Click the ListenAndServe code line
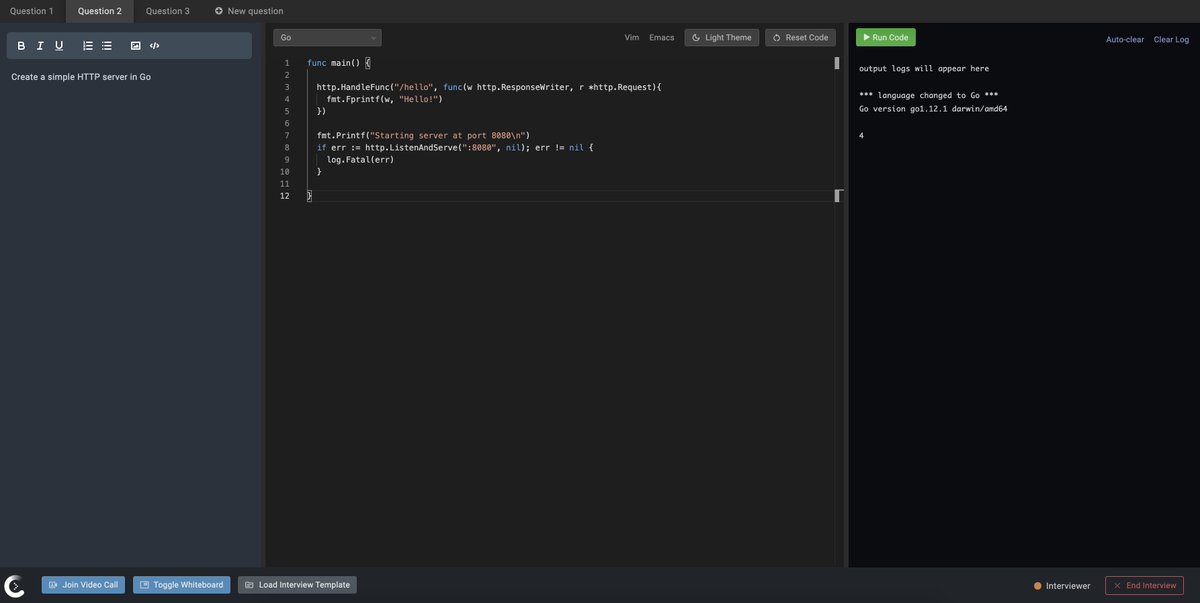 coord(455,147)
